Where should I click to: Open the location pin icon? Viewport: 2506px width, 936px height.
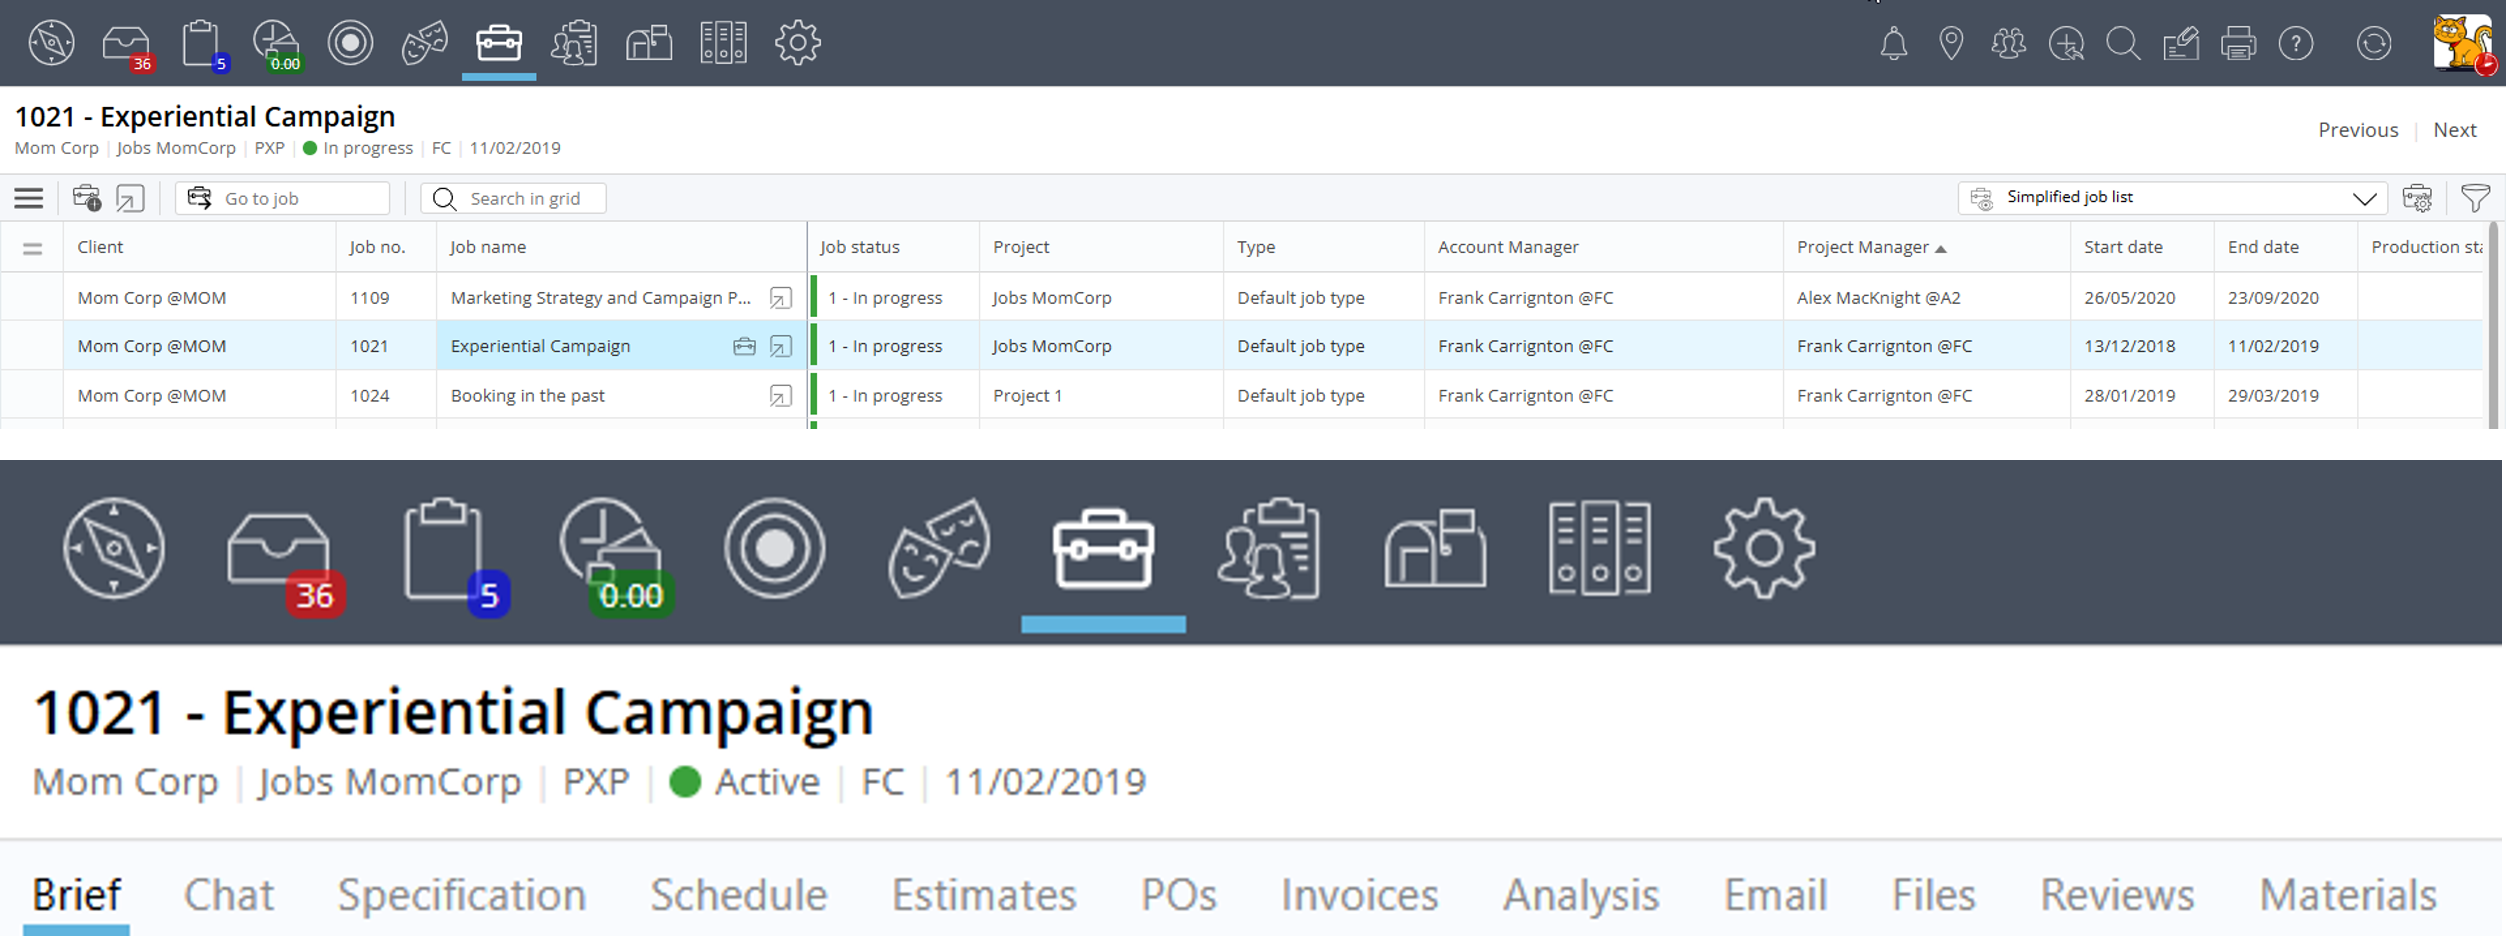(1950, 44)
